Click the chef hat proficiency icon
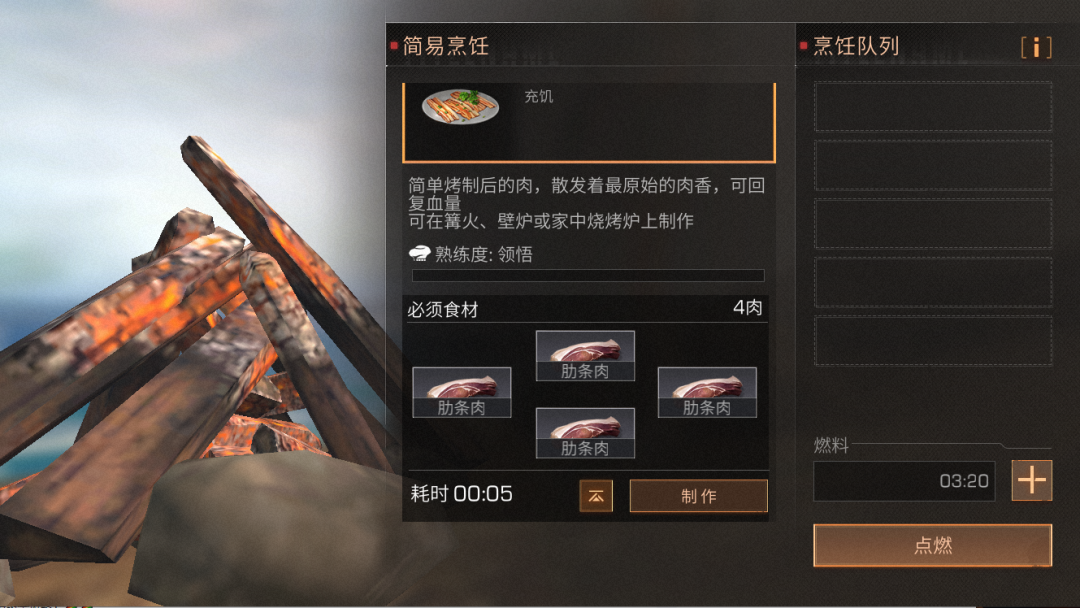 click(x=419, y=254)
